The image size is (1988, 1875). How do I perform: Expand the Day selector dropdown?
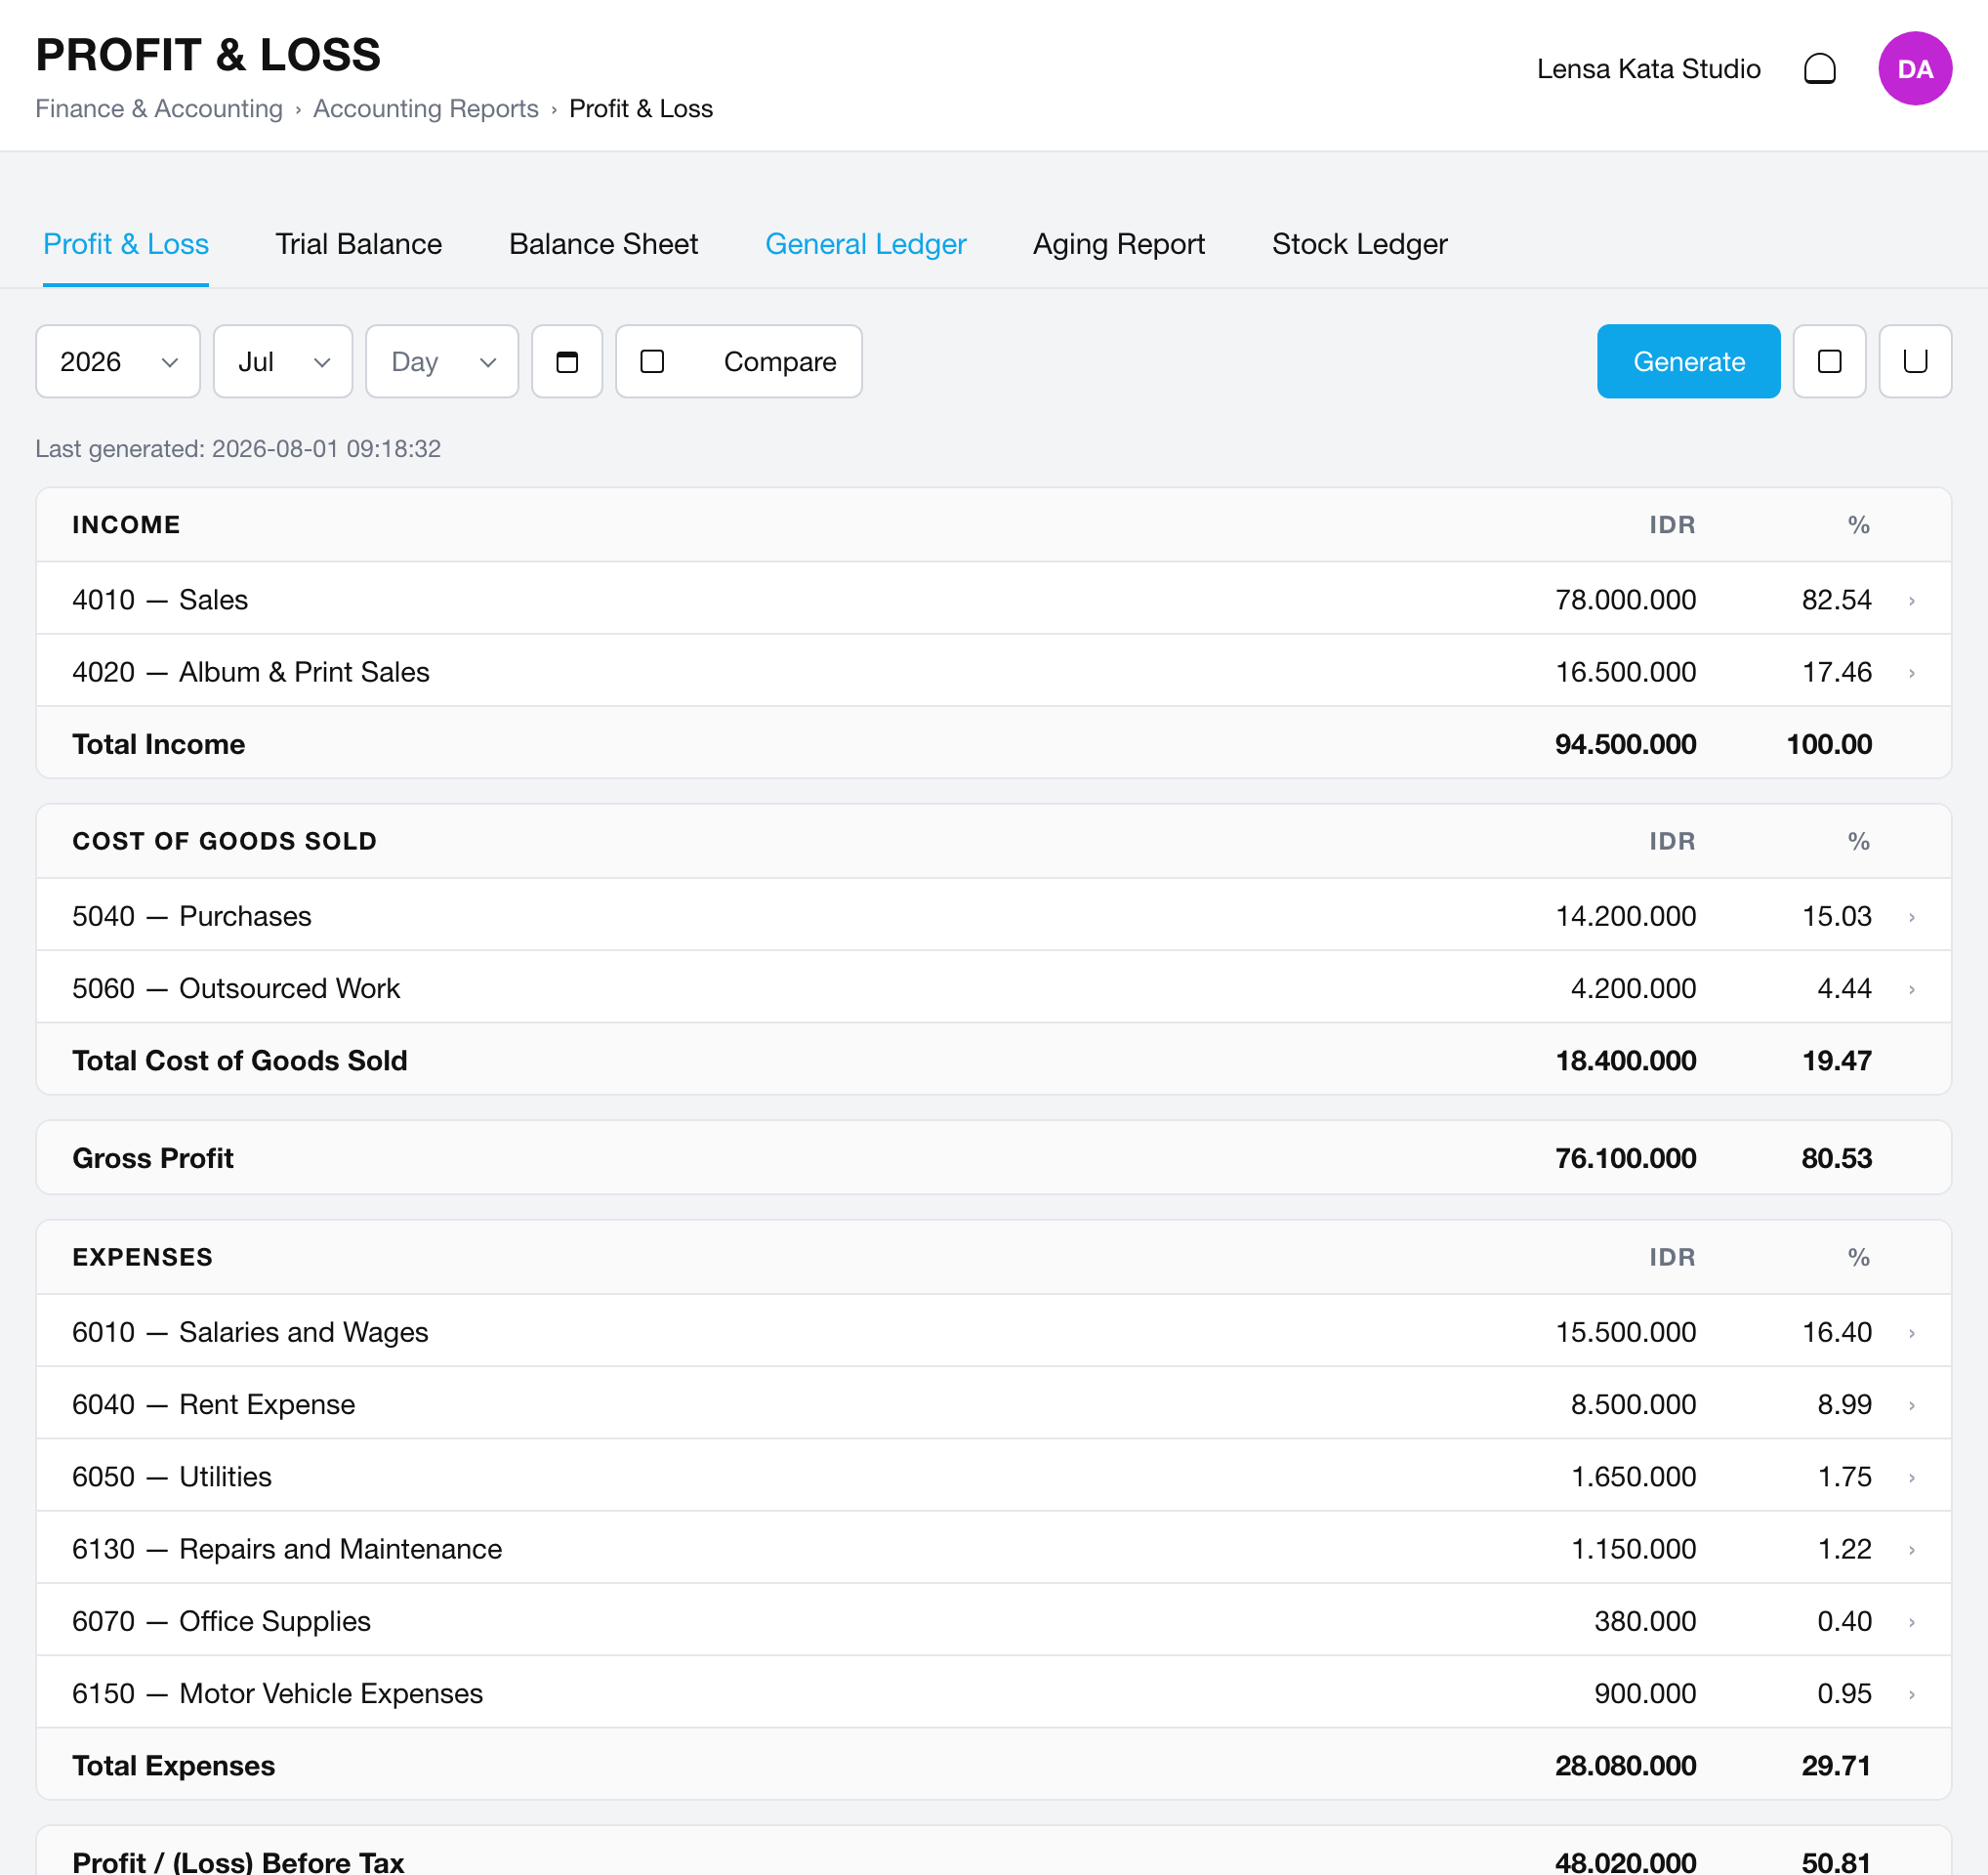coord(442,361)
